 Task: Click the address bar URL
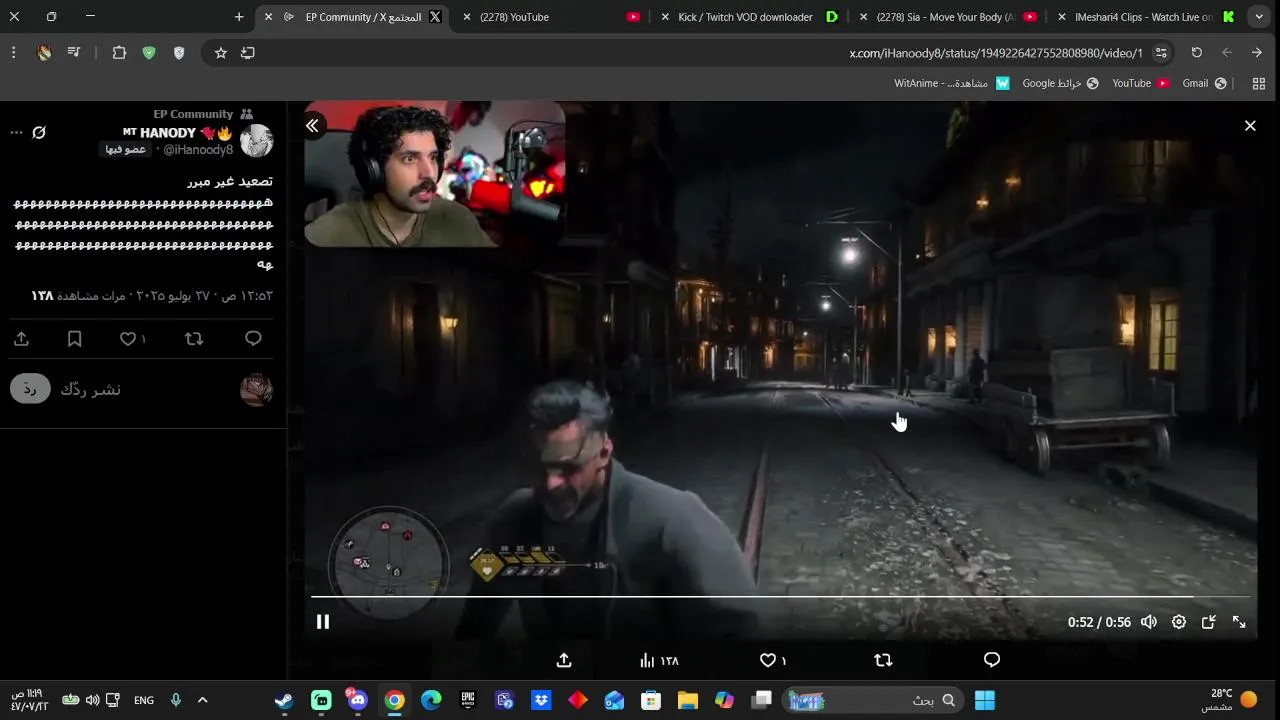point(996,53)
